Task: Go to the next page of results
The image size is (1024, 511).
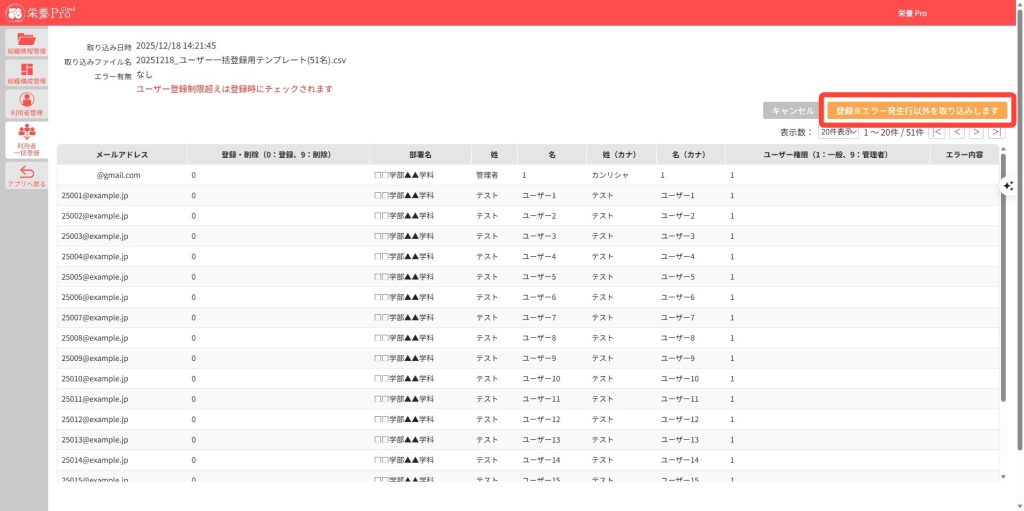Action: click(976, 132)
